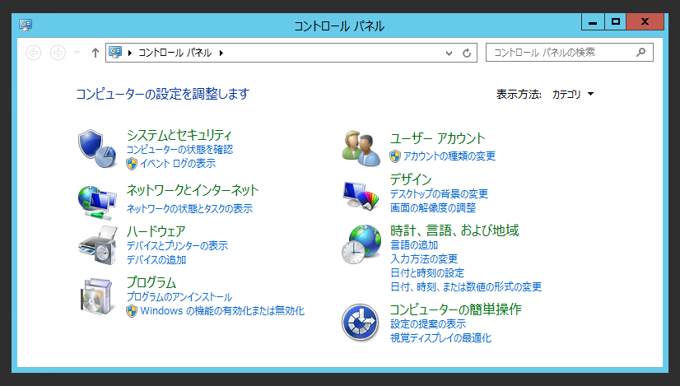
Task: Refresh the Control Panel view
Action: [467, 53]
